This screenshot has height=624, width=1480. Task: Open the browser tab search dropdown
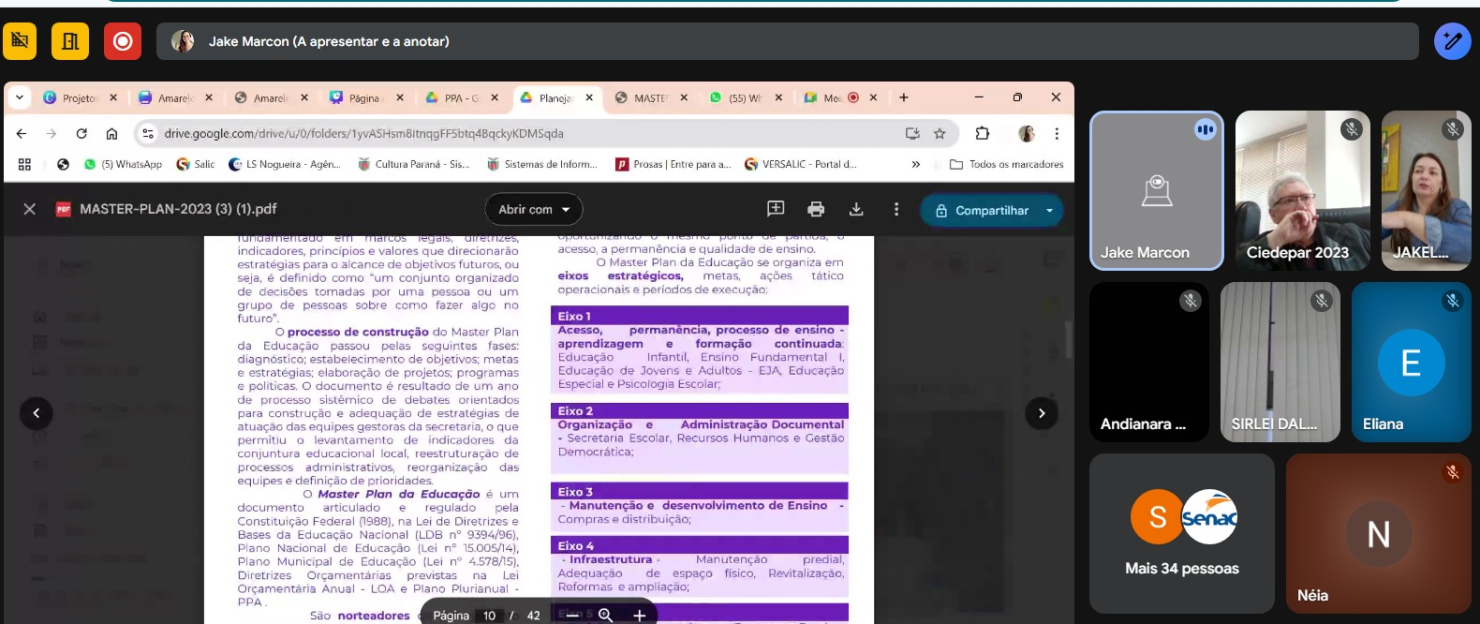coord(19,97)
